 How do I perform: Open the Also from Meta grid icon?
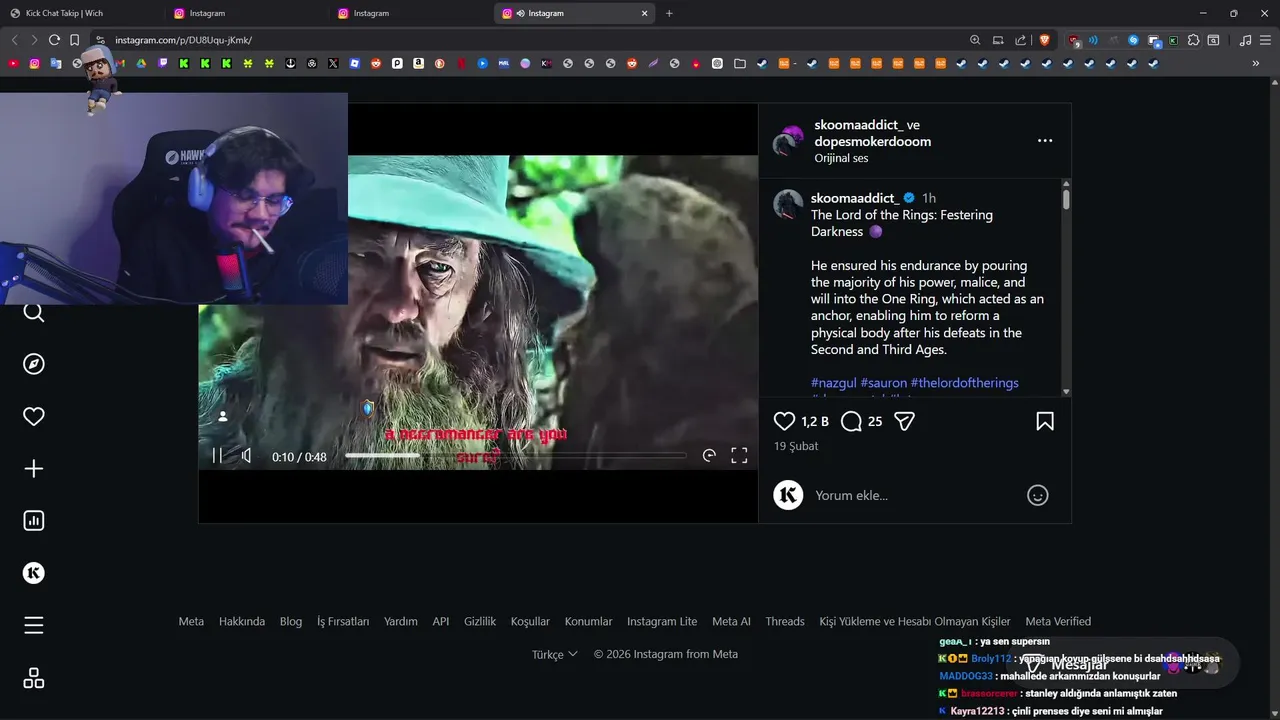click(34, 678)
